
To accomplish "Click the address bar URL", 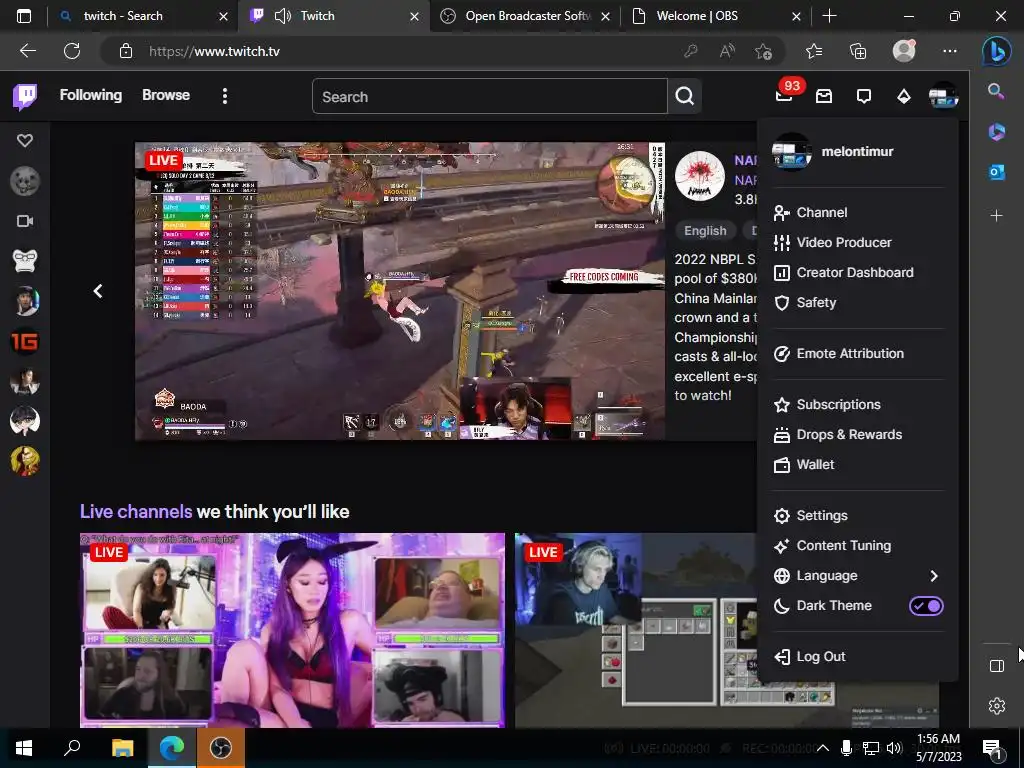I will pos(214,51).
